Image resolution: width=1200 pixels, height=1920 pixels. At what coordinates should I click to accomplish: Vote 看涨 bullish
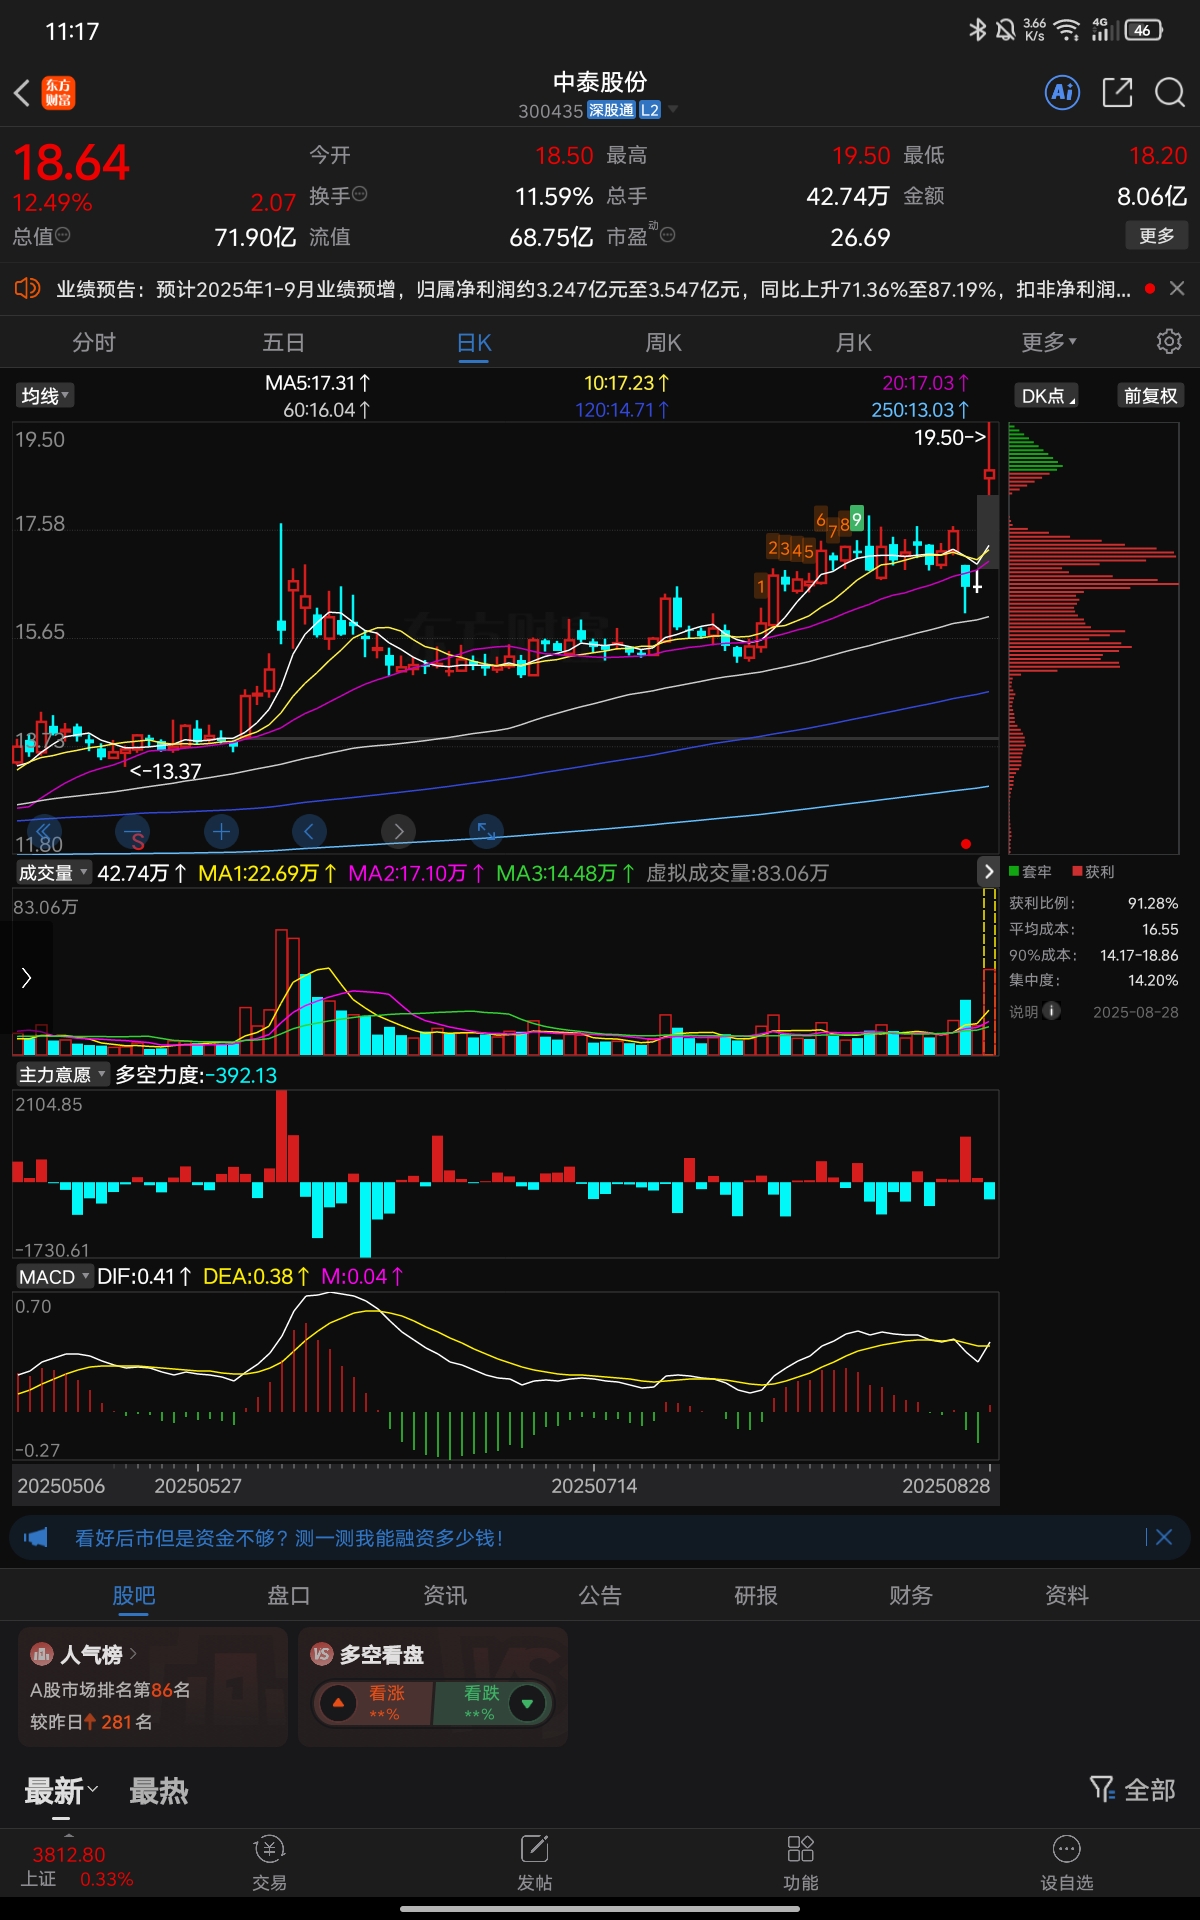(372, 1703)
